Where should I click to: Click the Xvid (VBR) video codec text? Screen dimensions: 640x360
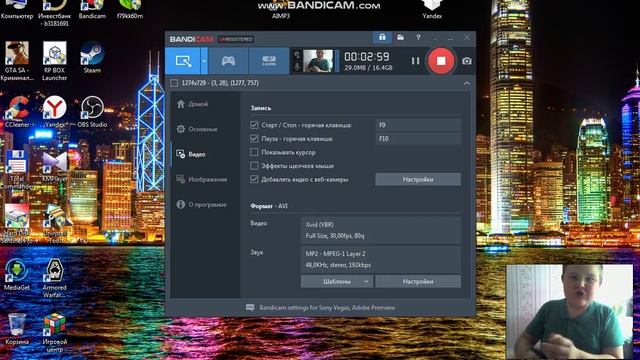pyautogui.click(x=320, y=224)
